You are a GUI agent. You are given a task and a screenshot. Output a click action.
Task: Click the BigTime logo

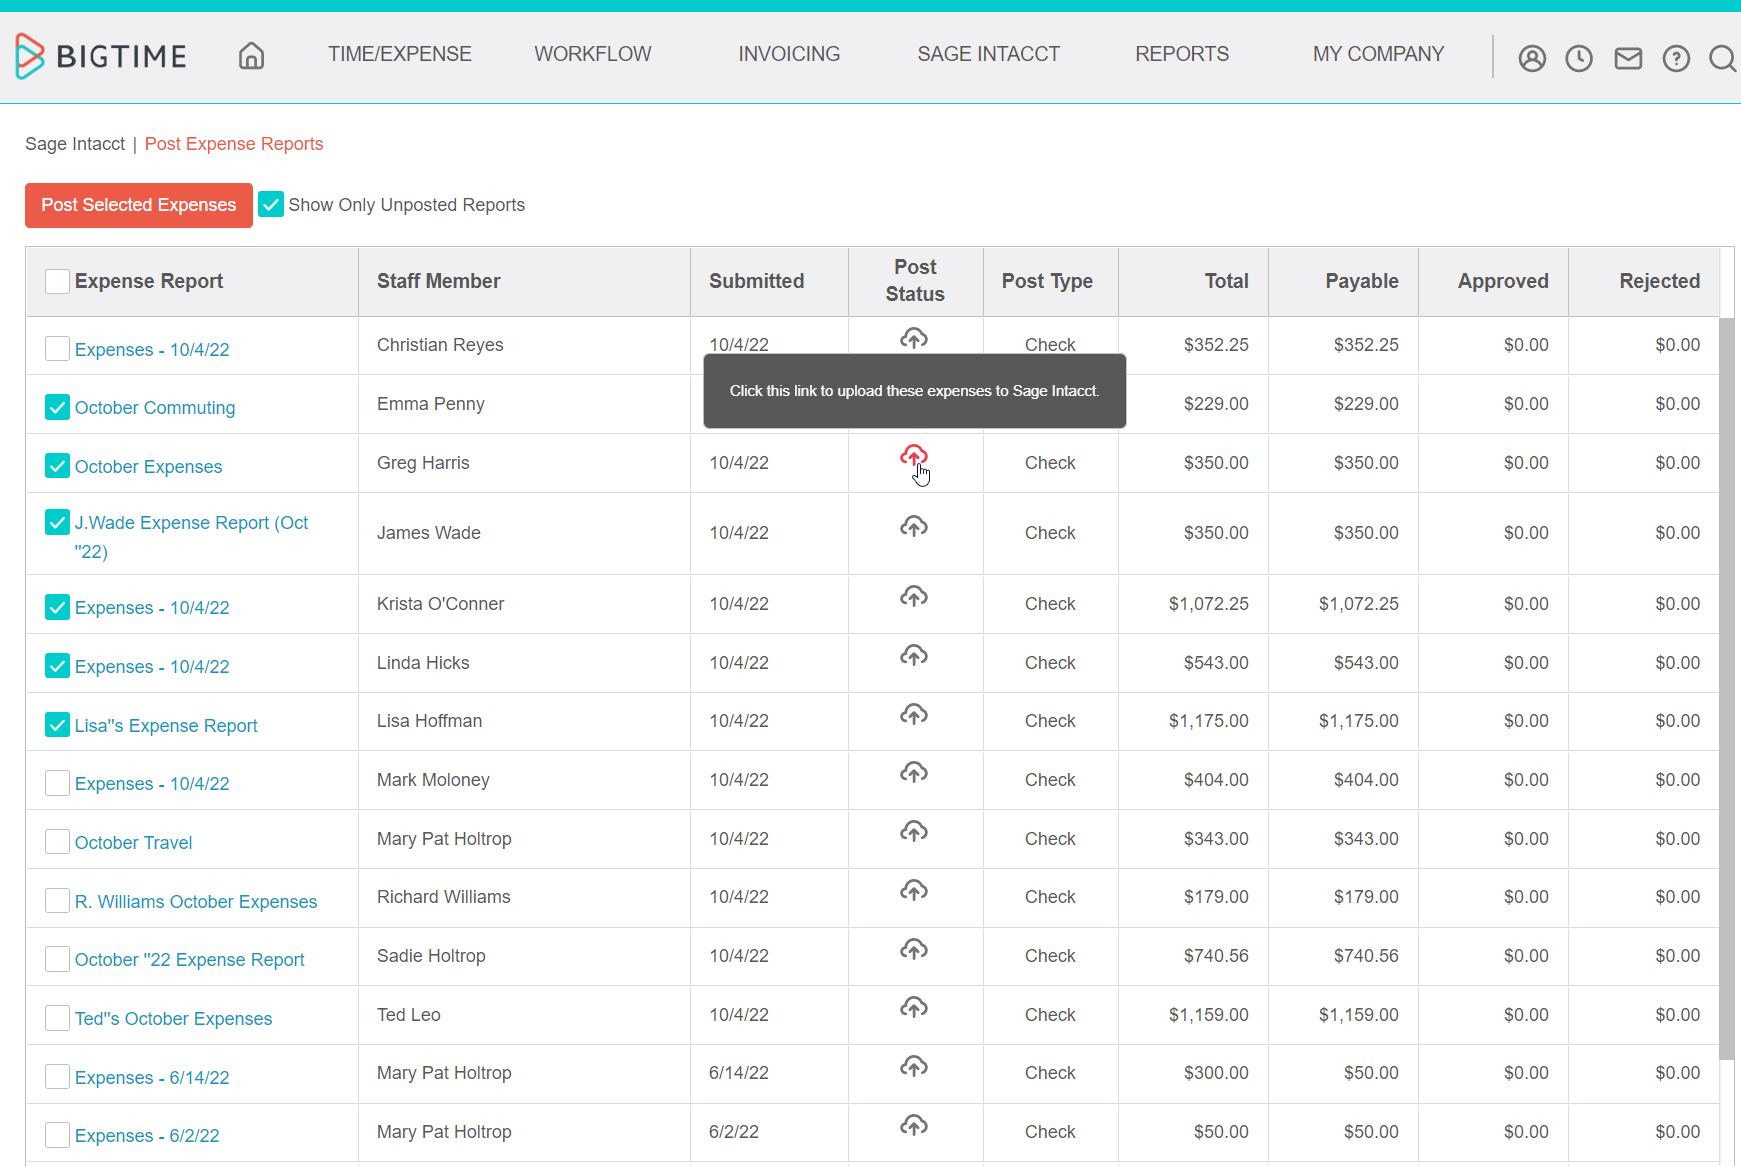(x=101, y=56)
